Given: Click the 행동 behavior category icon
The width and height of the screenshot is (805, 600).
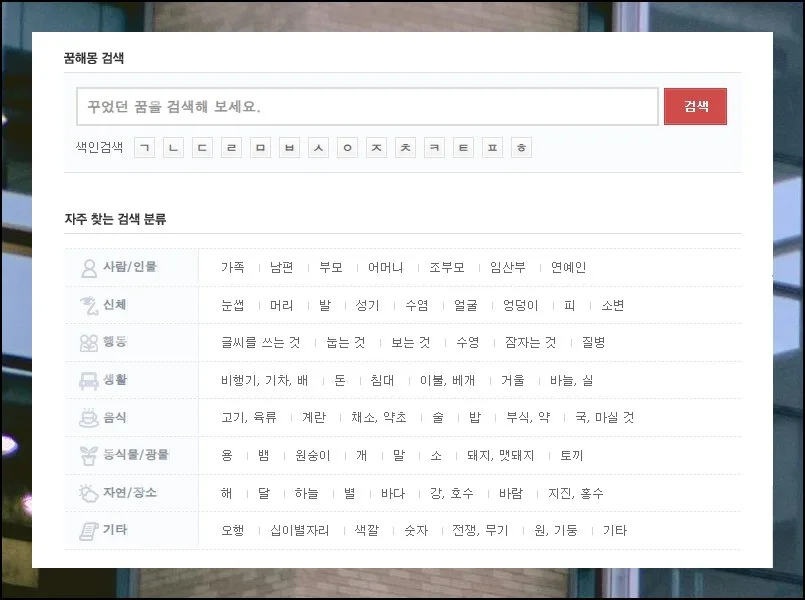Looking at the screenshot, I should pos(88,343).
